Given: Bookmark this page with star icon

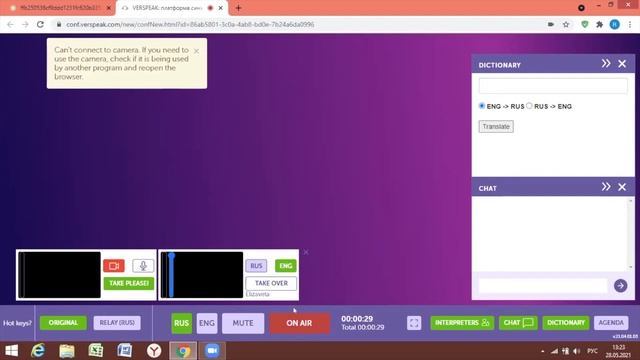Looking at the screenshot, I should [566, 24].
